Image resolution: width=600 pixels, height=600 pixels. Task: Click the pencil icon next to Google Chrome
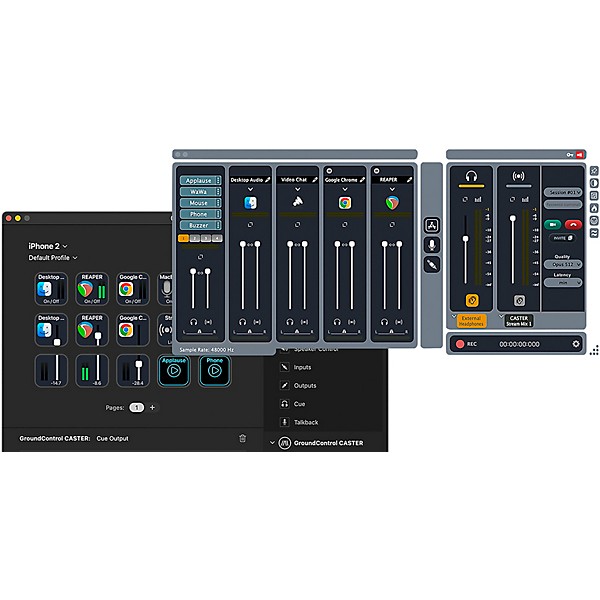tap(362, 179)
